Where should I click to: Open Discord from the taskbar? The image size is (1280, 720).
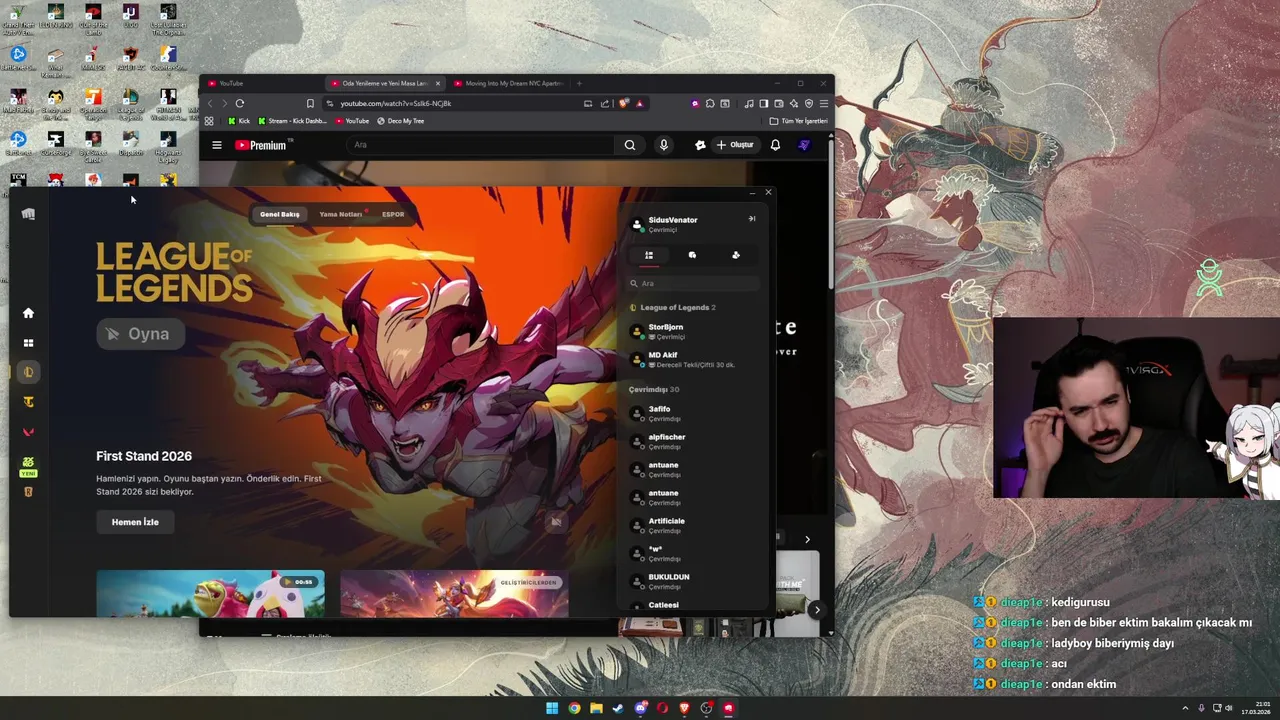point(641,708)
